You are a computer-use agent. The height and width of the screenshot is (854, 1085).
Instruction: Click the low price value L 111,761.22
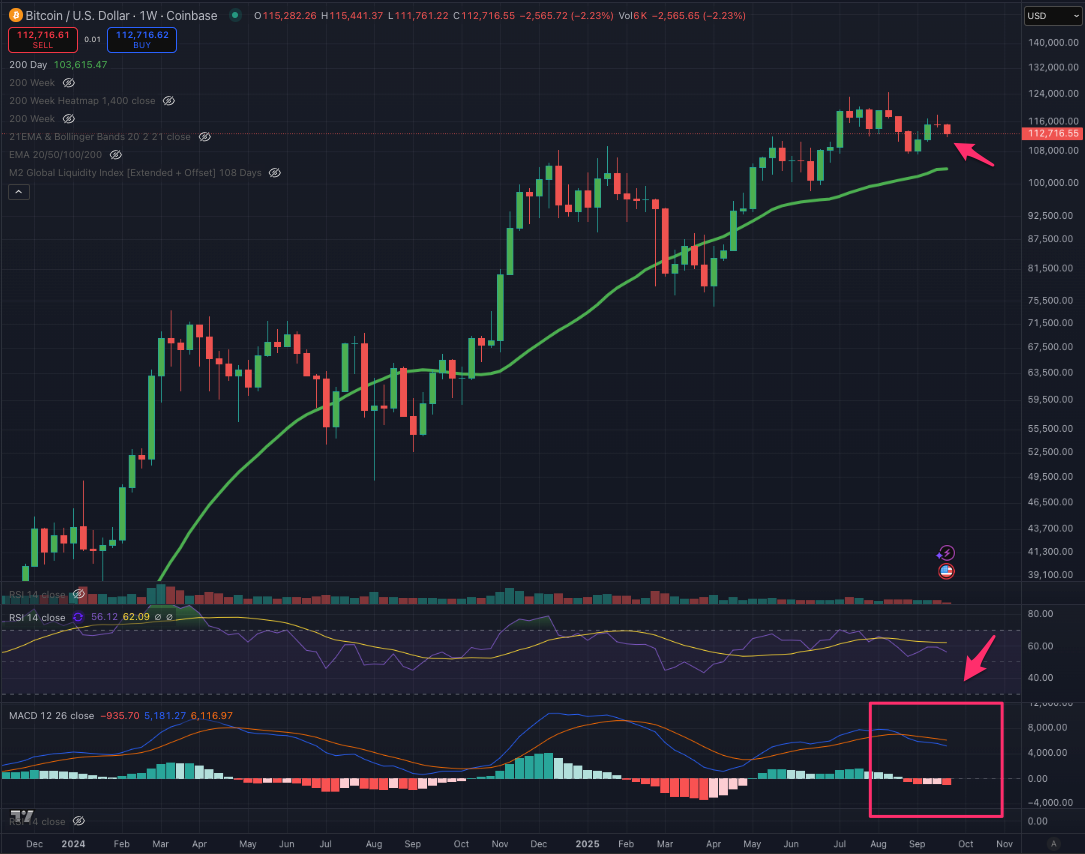tap(418, 15)
